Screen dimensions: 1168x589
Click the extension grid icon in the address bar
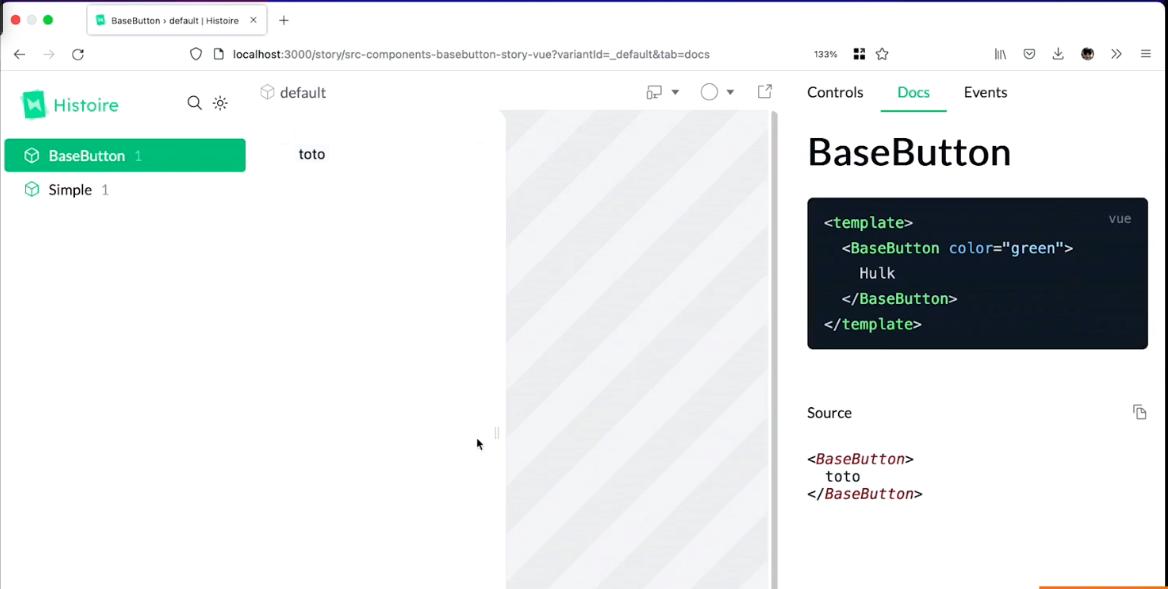click(858, 54)
